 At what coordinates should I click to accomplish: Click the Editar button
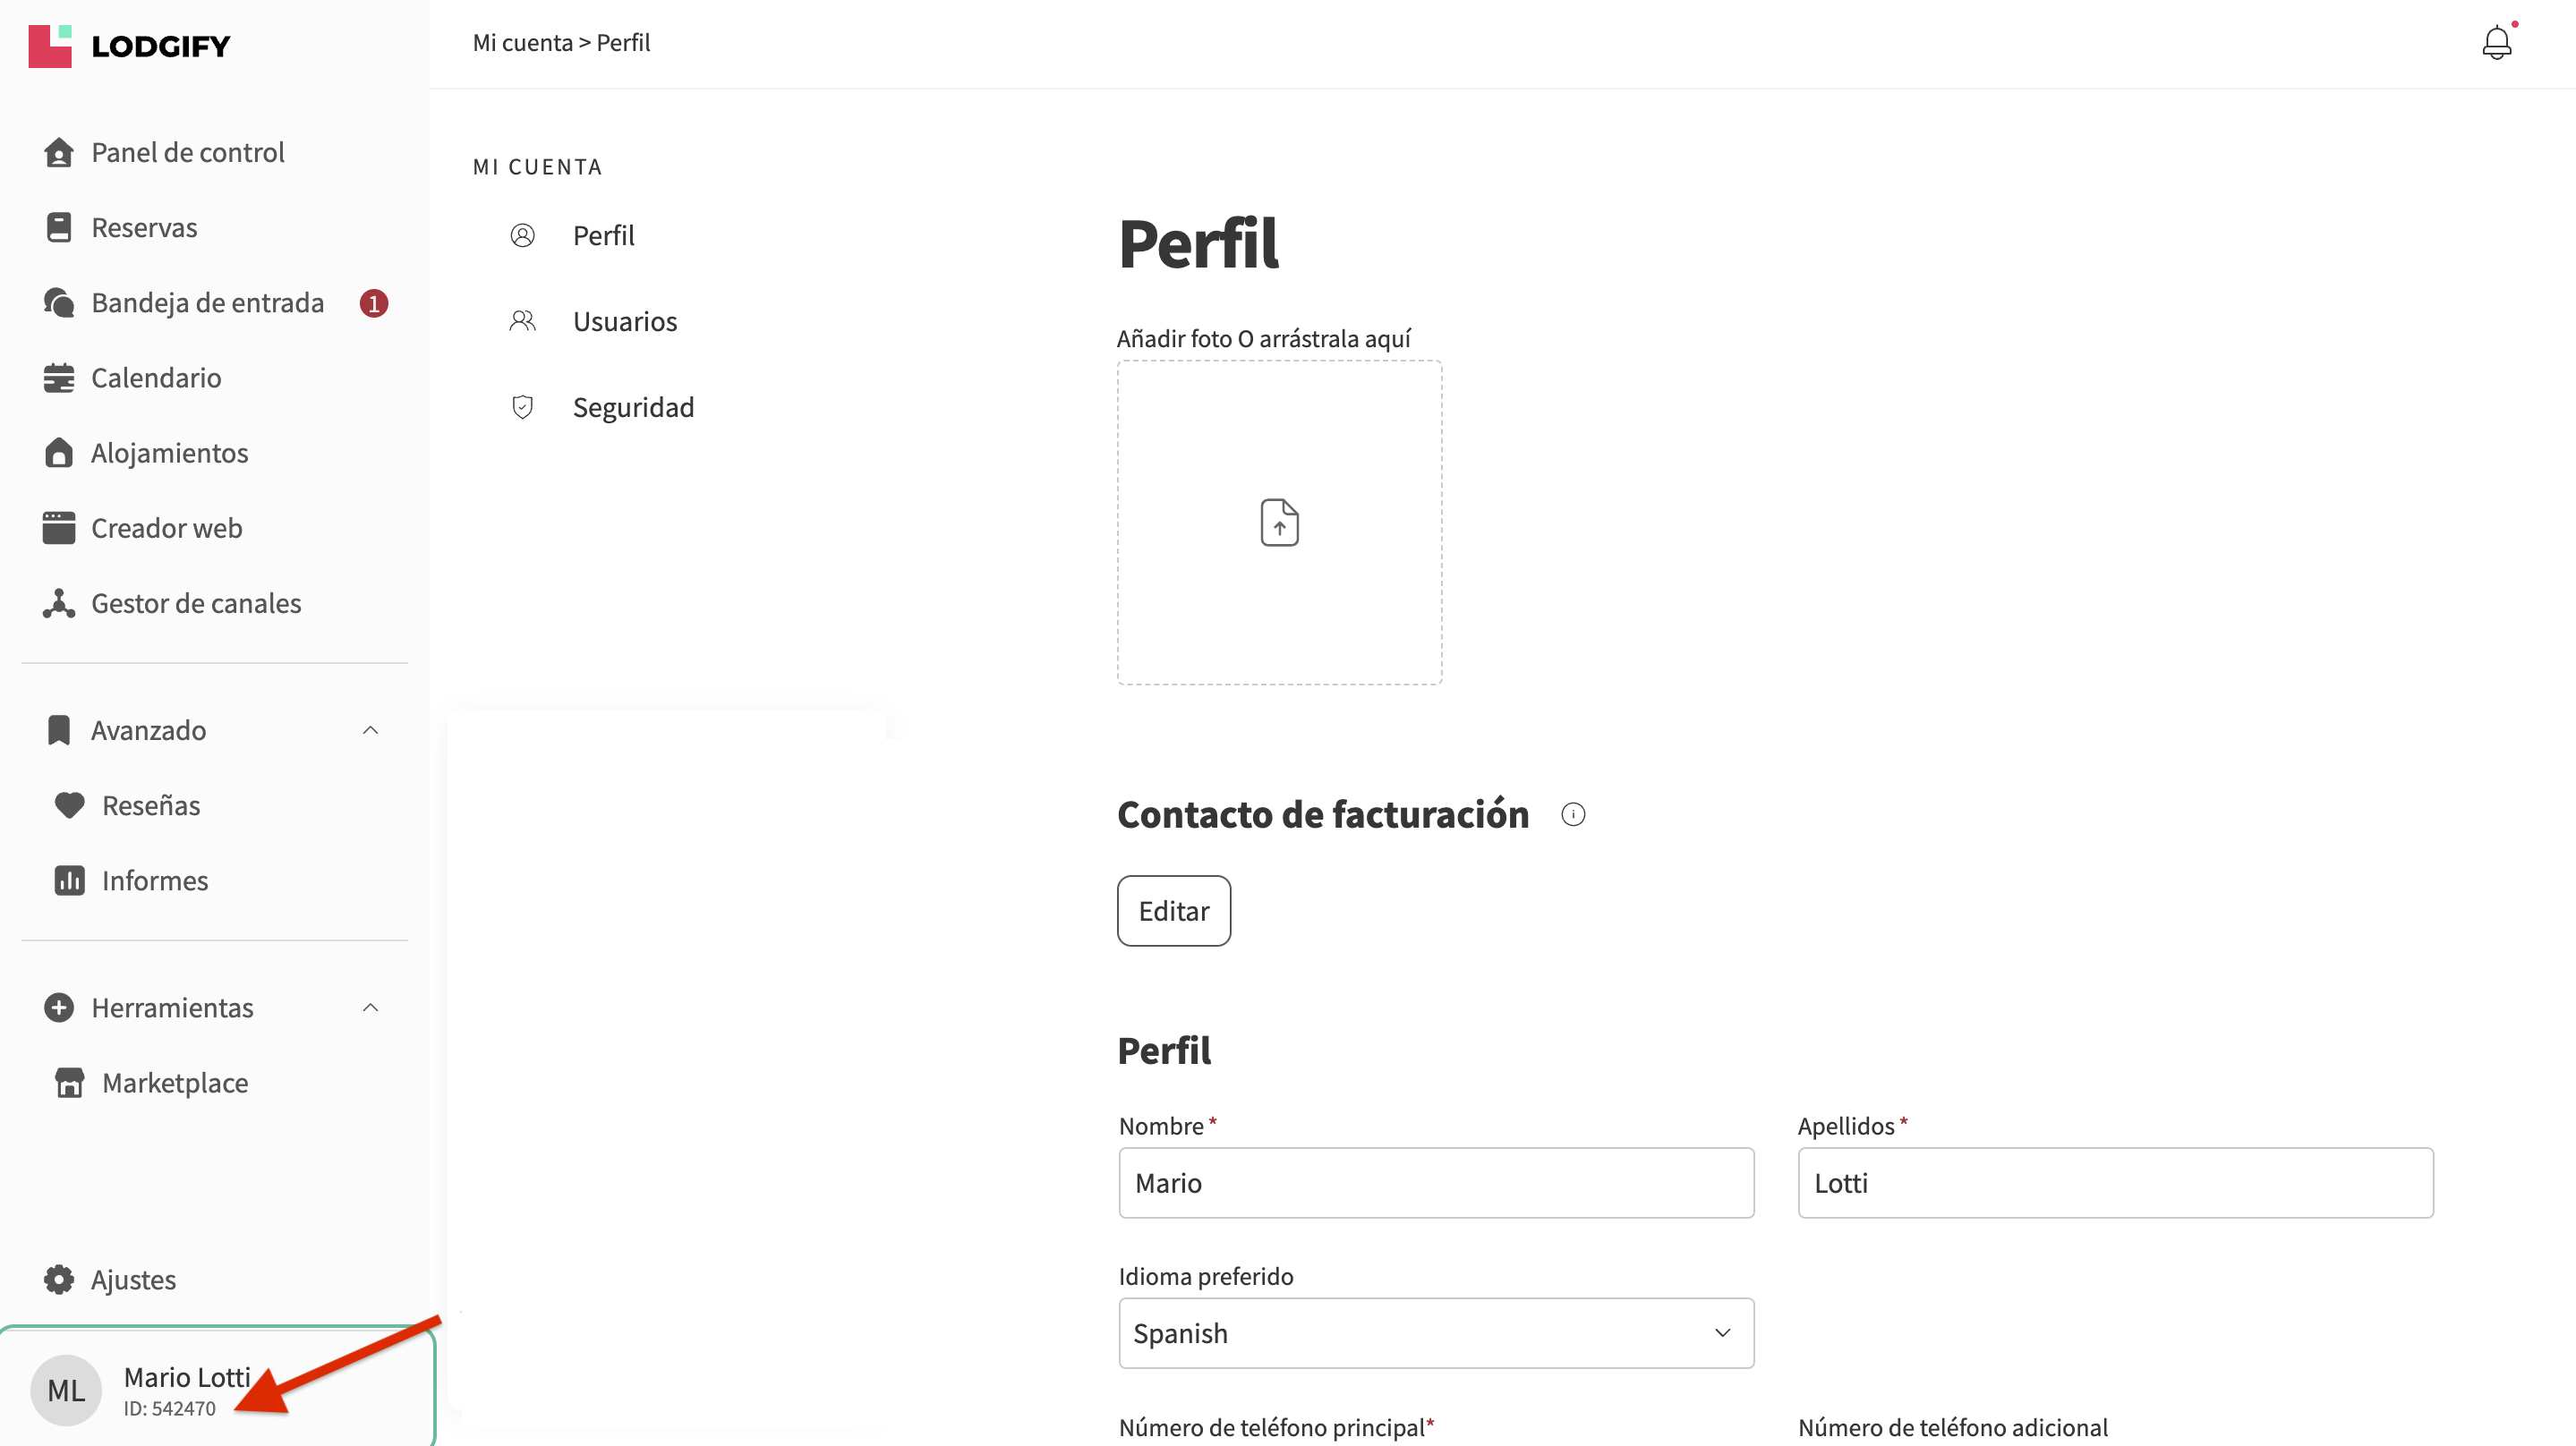[1173, 910]
